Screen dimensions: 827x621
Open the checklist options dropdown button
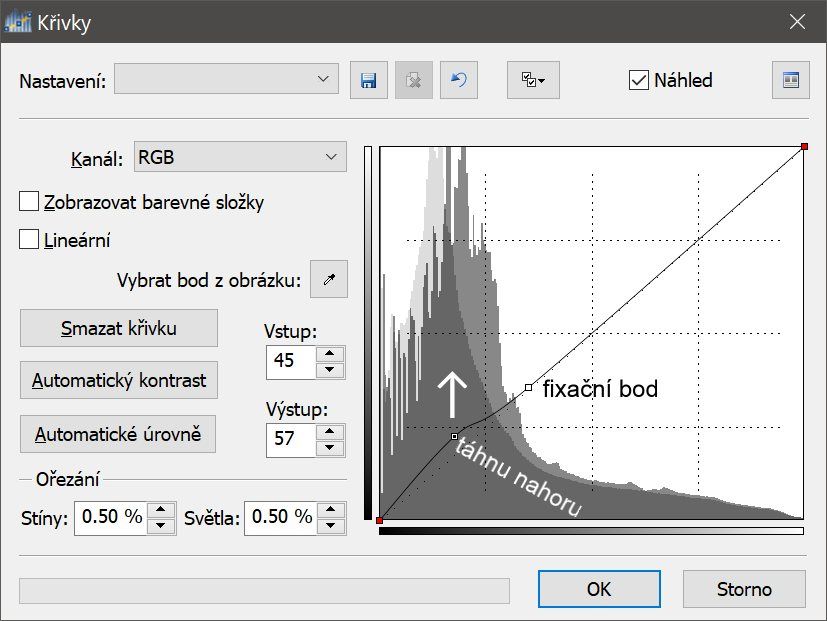533,80
